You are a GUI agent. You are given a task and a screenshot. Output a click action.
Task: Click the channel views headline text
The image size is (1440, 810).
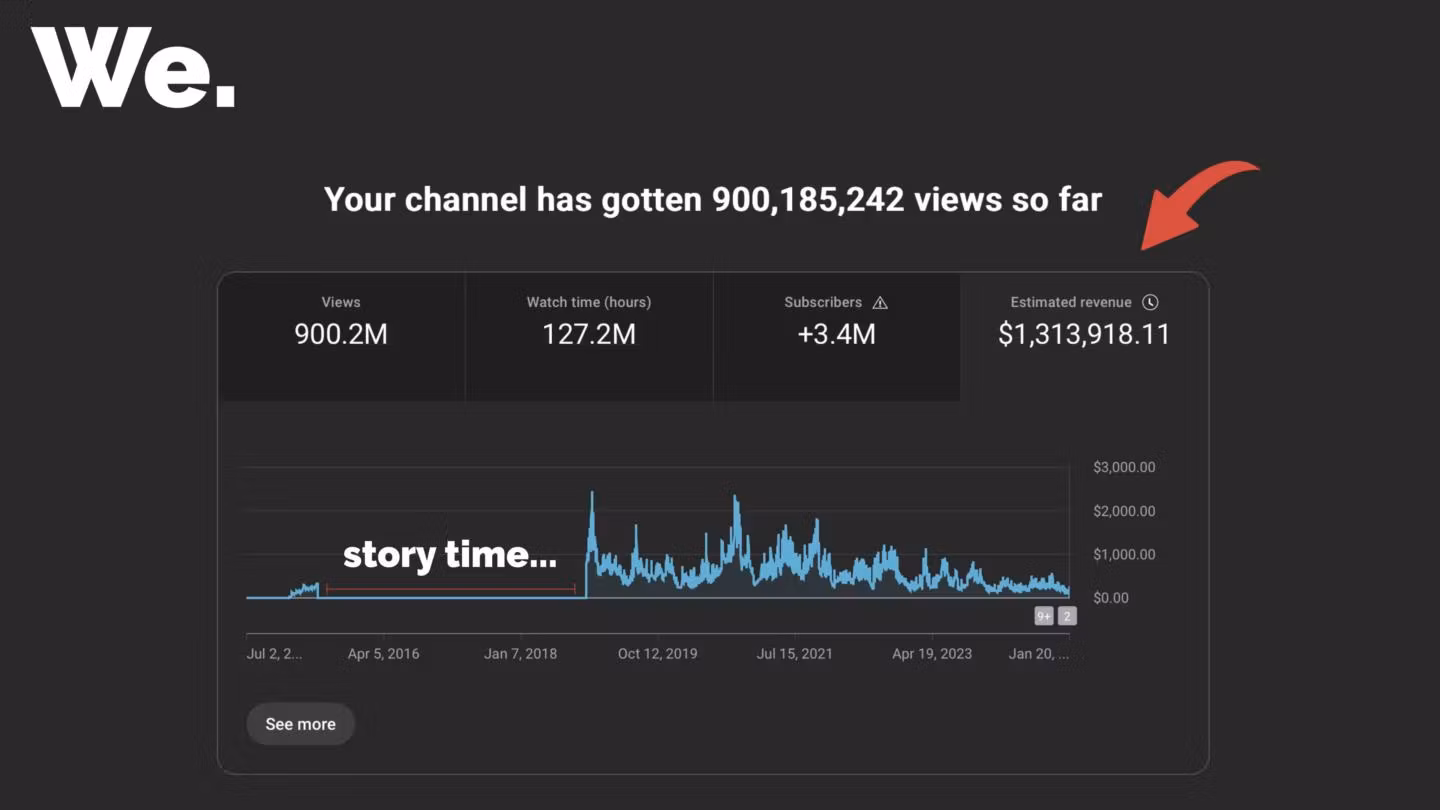[712, 200]
